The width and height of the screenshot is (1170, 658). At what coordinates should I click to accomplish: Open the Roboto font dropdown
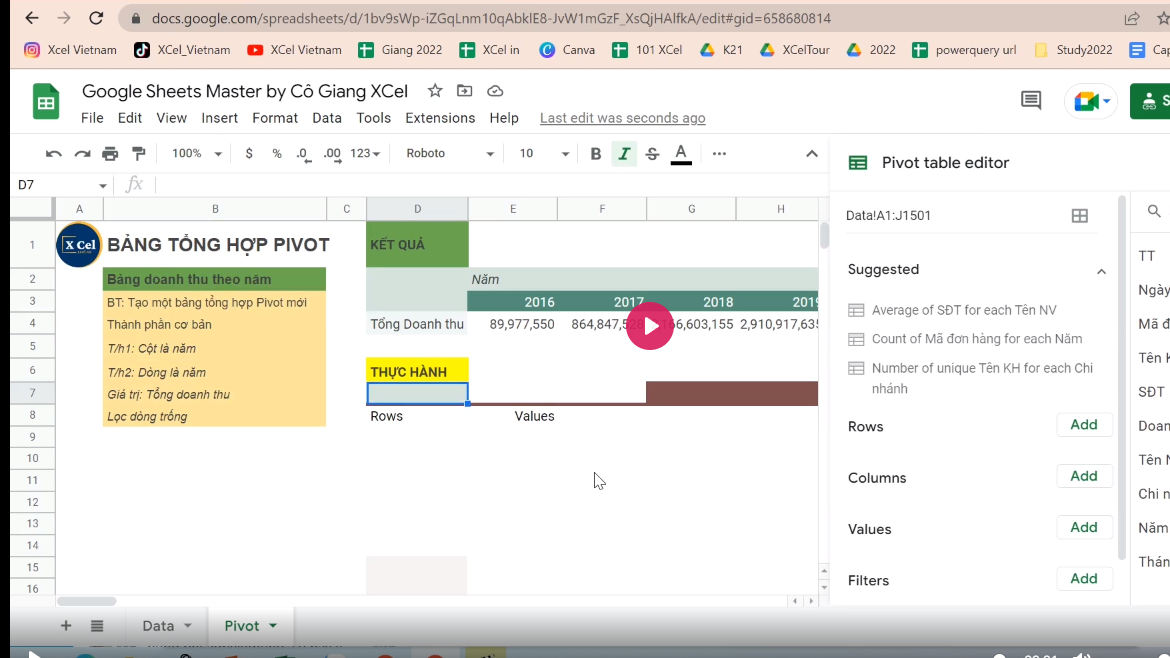pyautogui.click(x=450, y=154)
